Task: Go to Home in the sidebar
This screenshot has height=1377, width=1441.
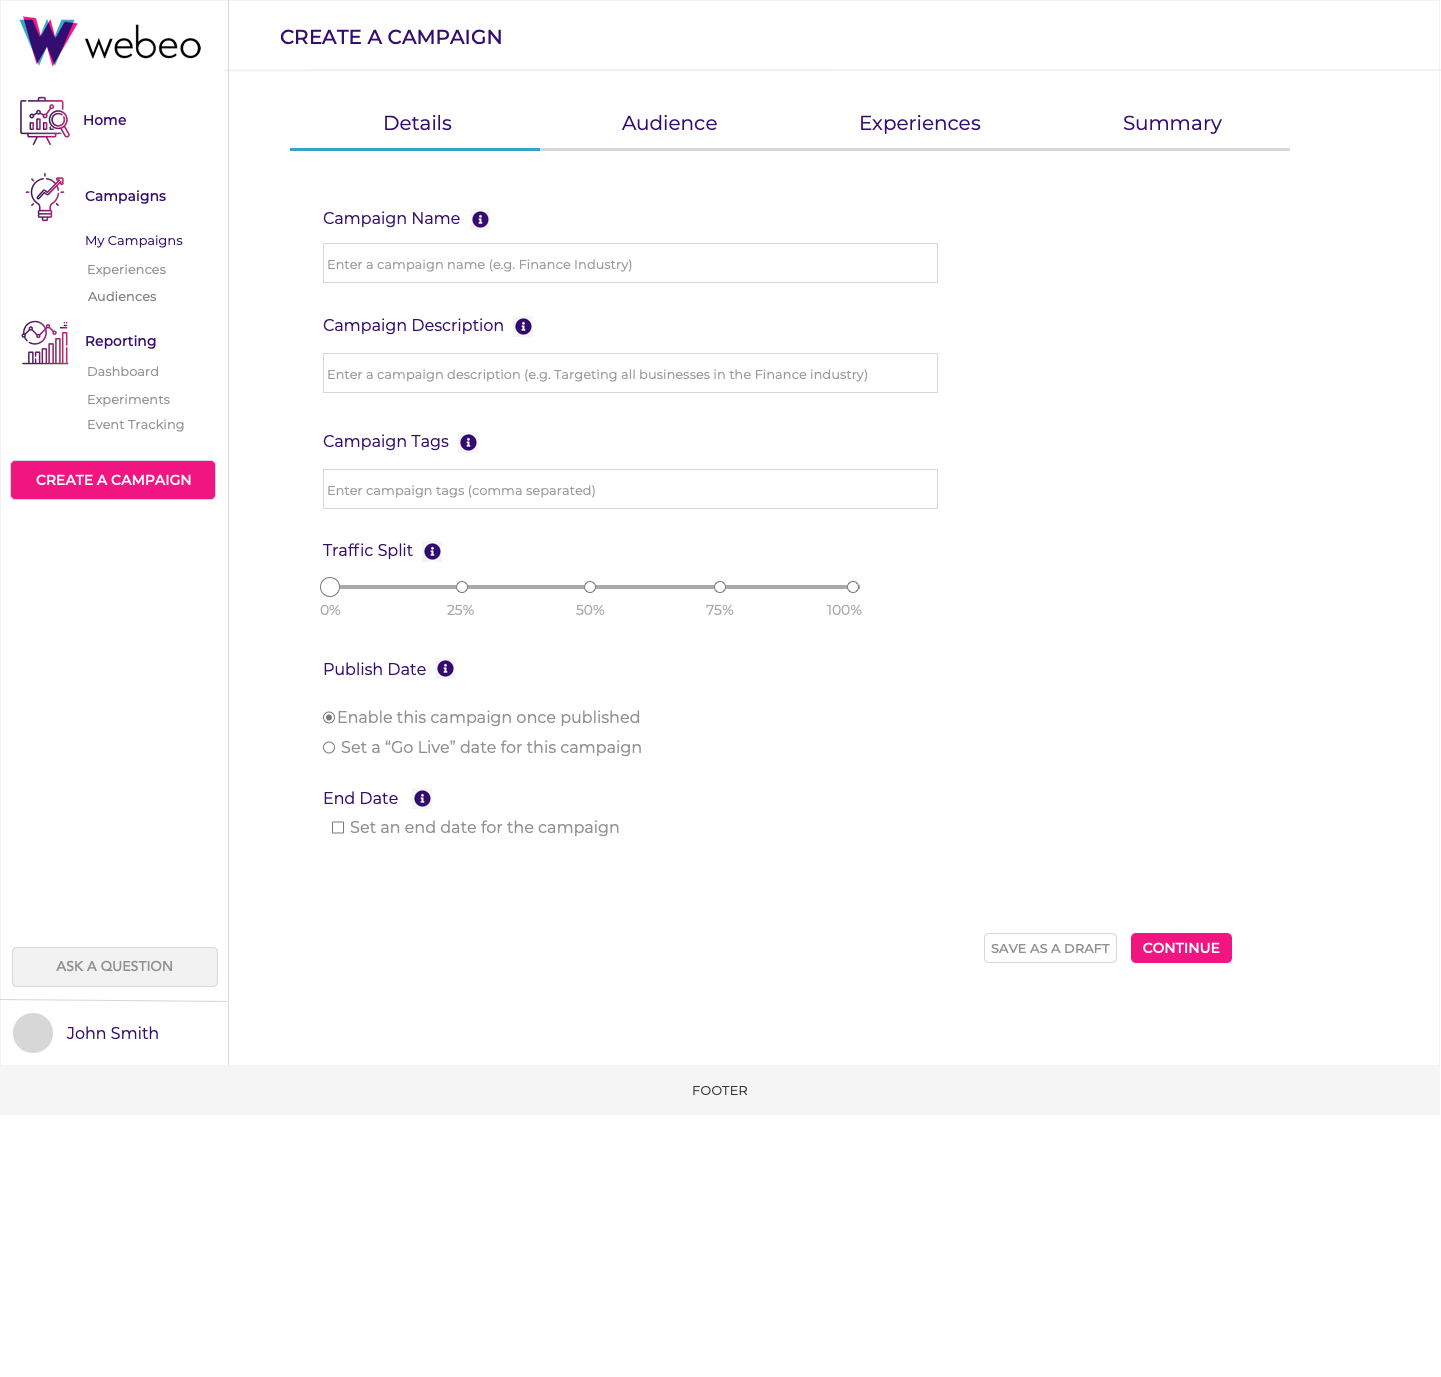Action: (105, 120)
